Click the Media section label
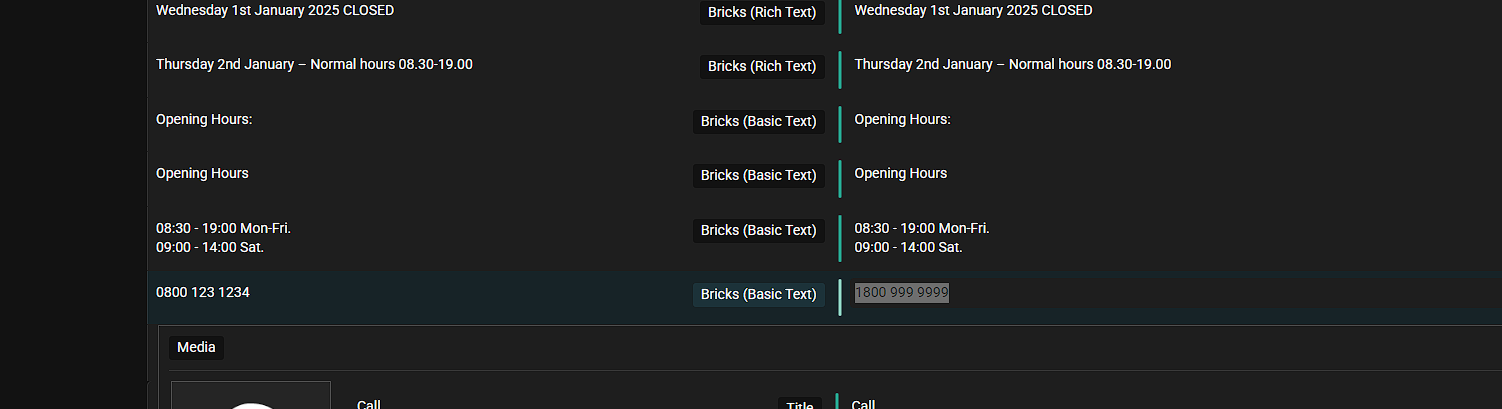The width and height of the screenshot is (1502, 409). click(196, 348)
